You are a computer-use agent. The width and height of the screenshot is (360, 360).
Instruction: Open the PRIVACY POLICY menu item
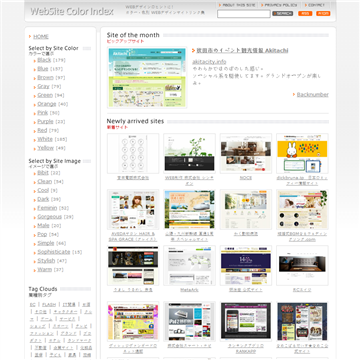point(279,5)
